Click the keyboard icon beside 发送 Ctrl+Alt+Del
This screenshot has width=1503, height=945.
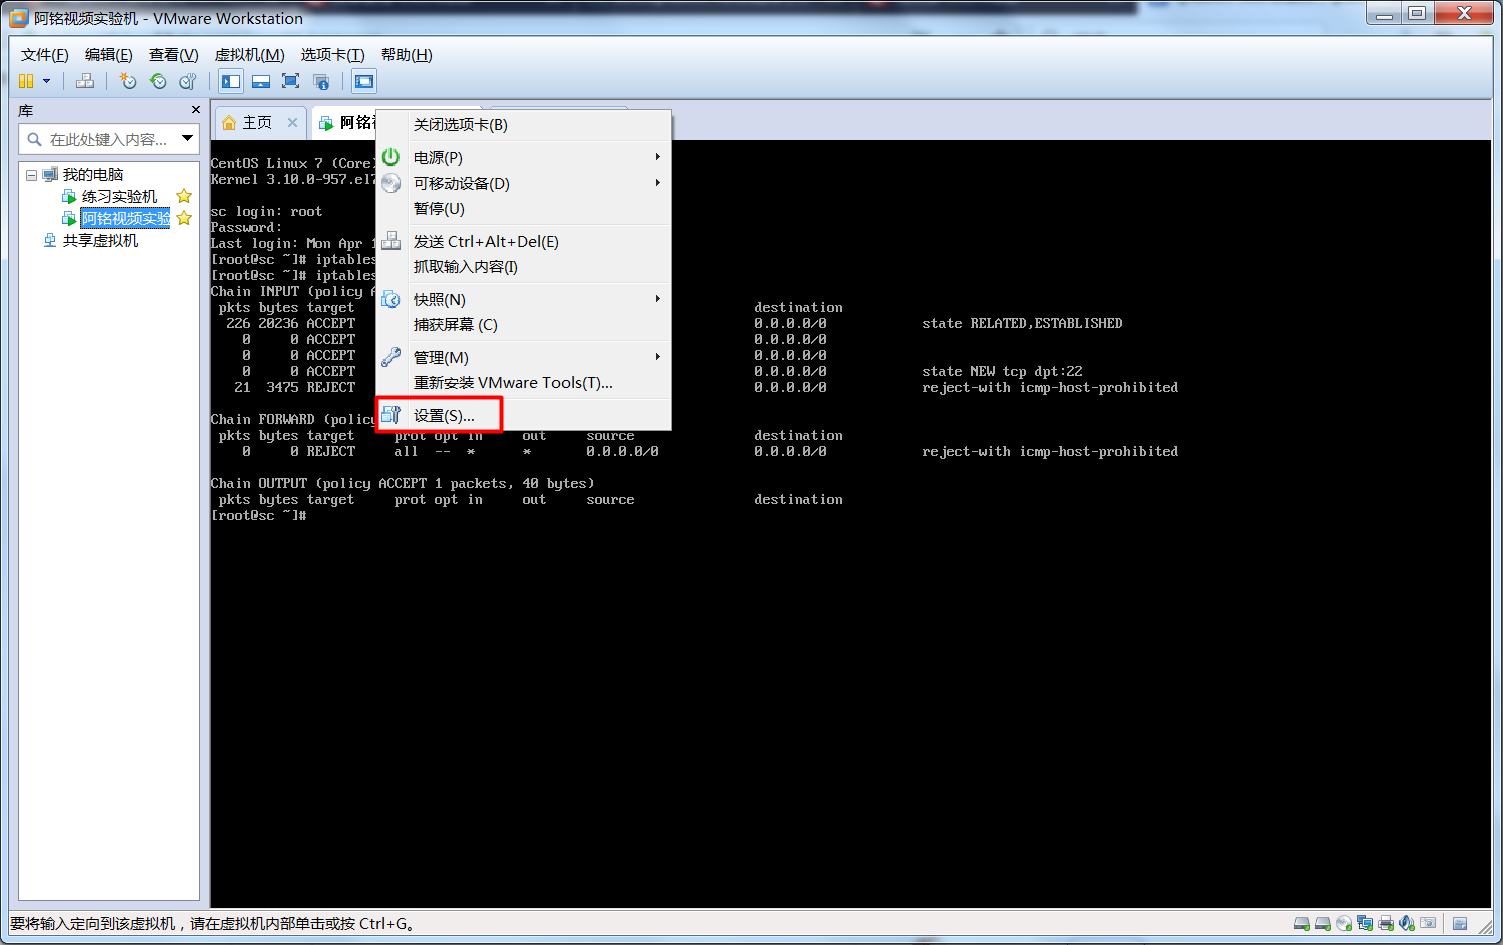[391, 241]
